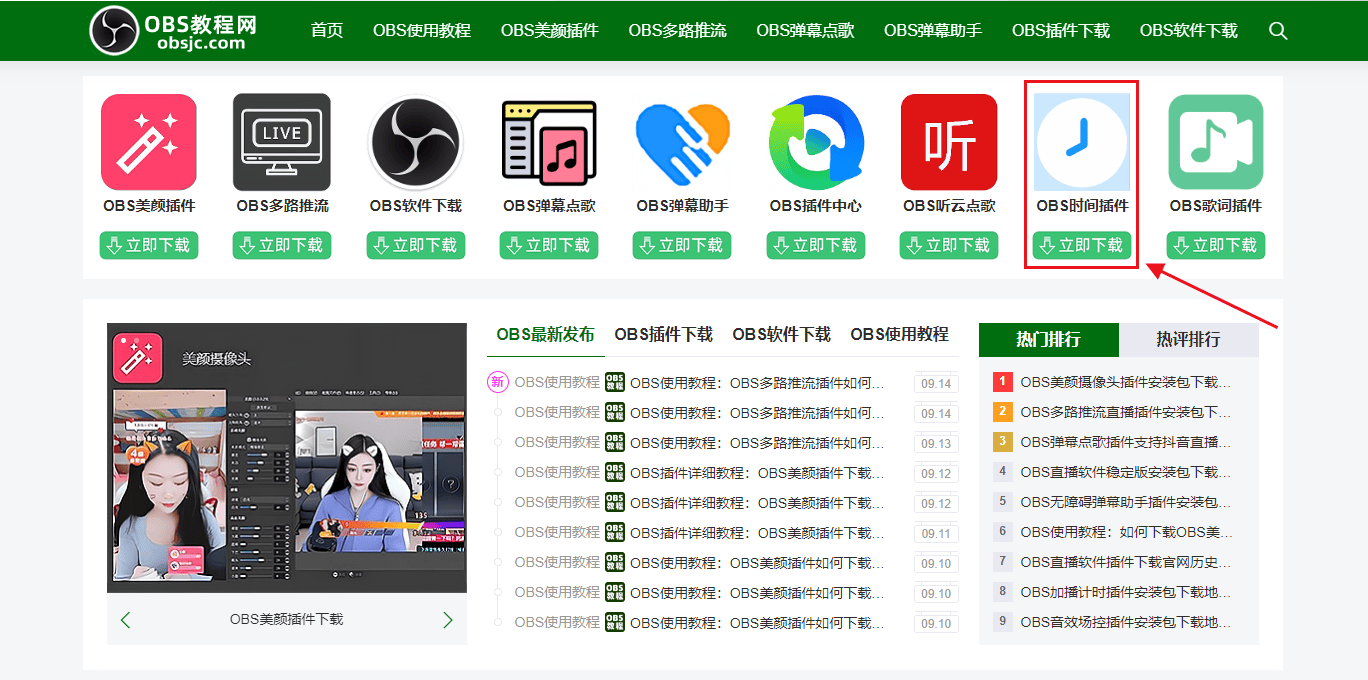Click the OBS美颜插件下载 carousel image
This screenshot has width=1368, height=680.
(287, 460)
